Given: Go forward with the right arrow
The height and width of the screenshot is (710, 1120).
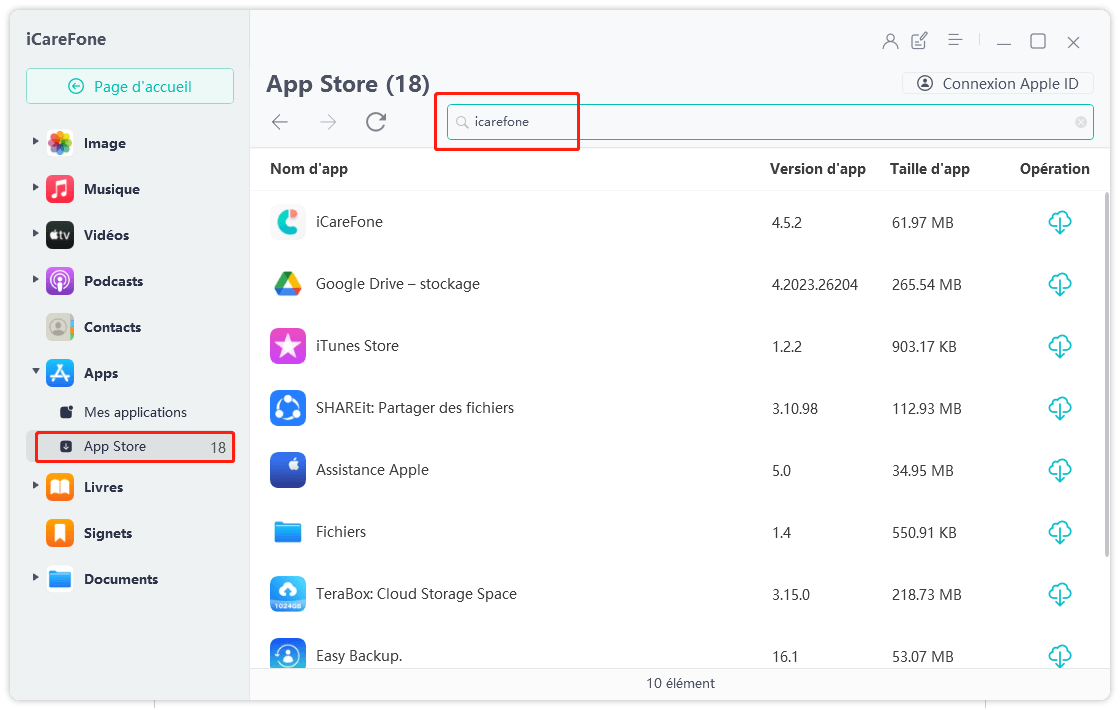Looking at the screenshot, I should click(328, 122).
